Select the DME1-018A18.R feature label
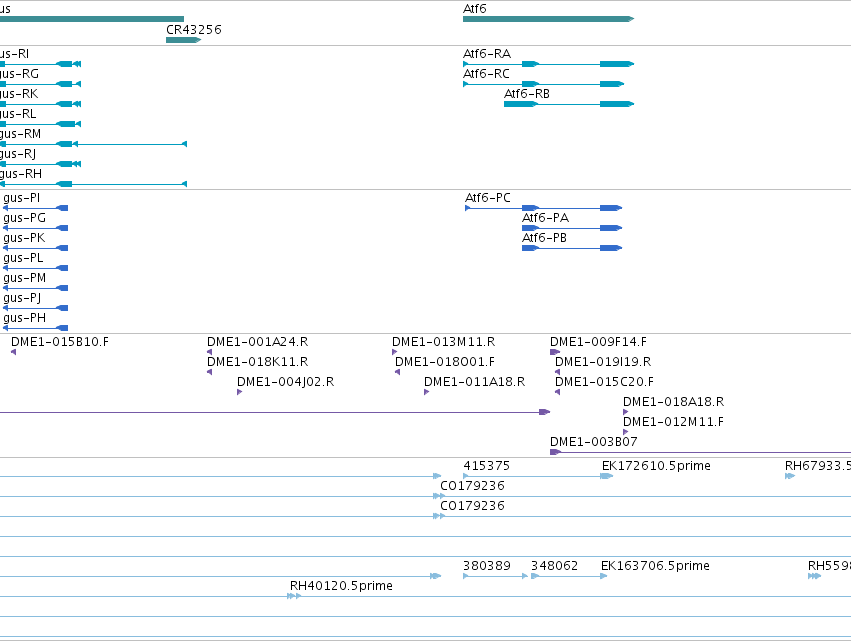The image size is (851, 641). [x=673, y=402]
